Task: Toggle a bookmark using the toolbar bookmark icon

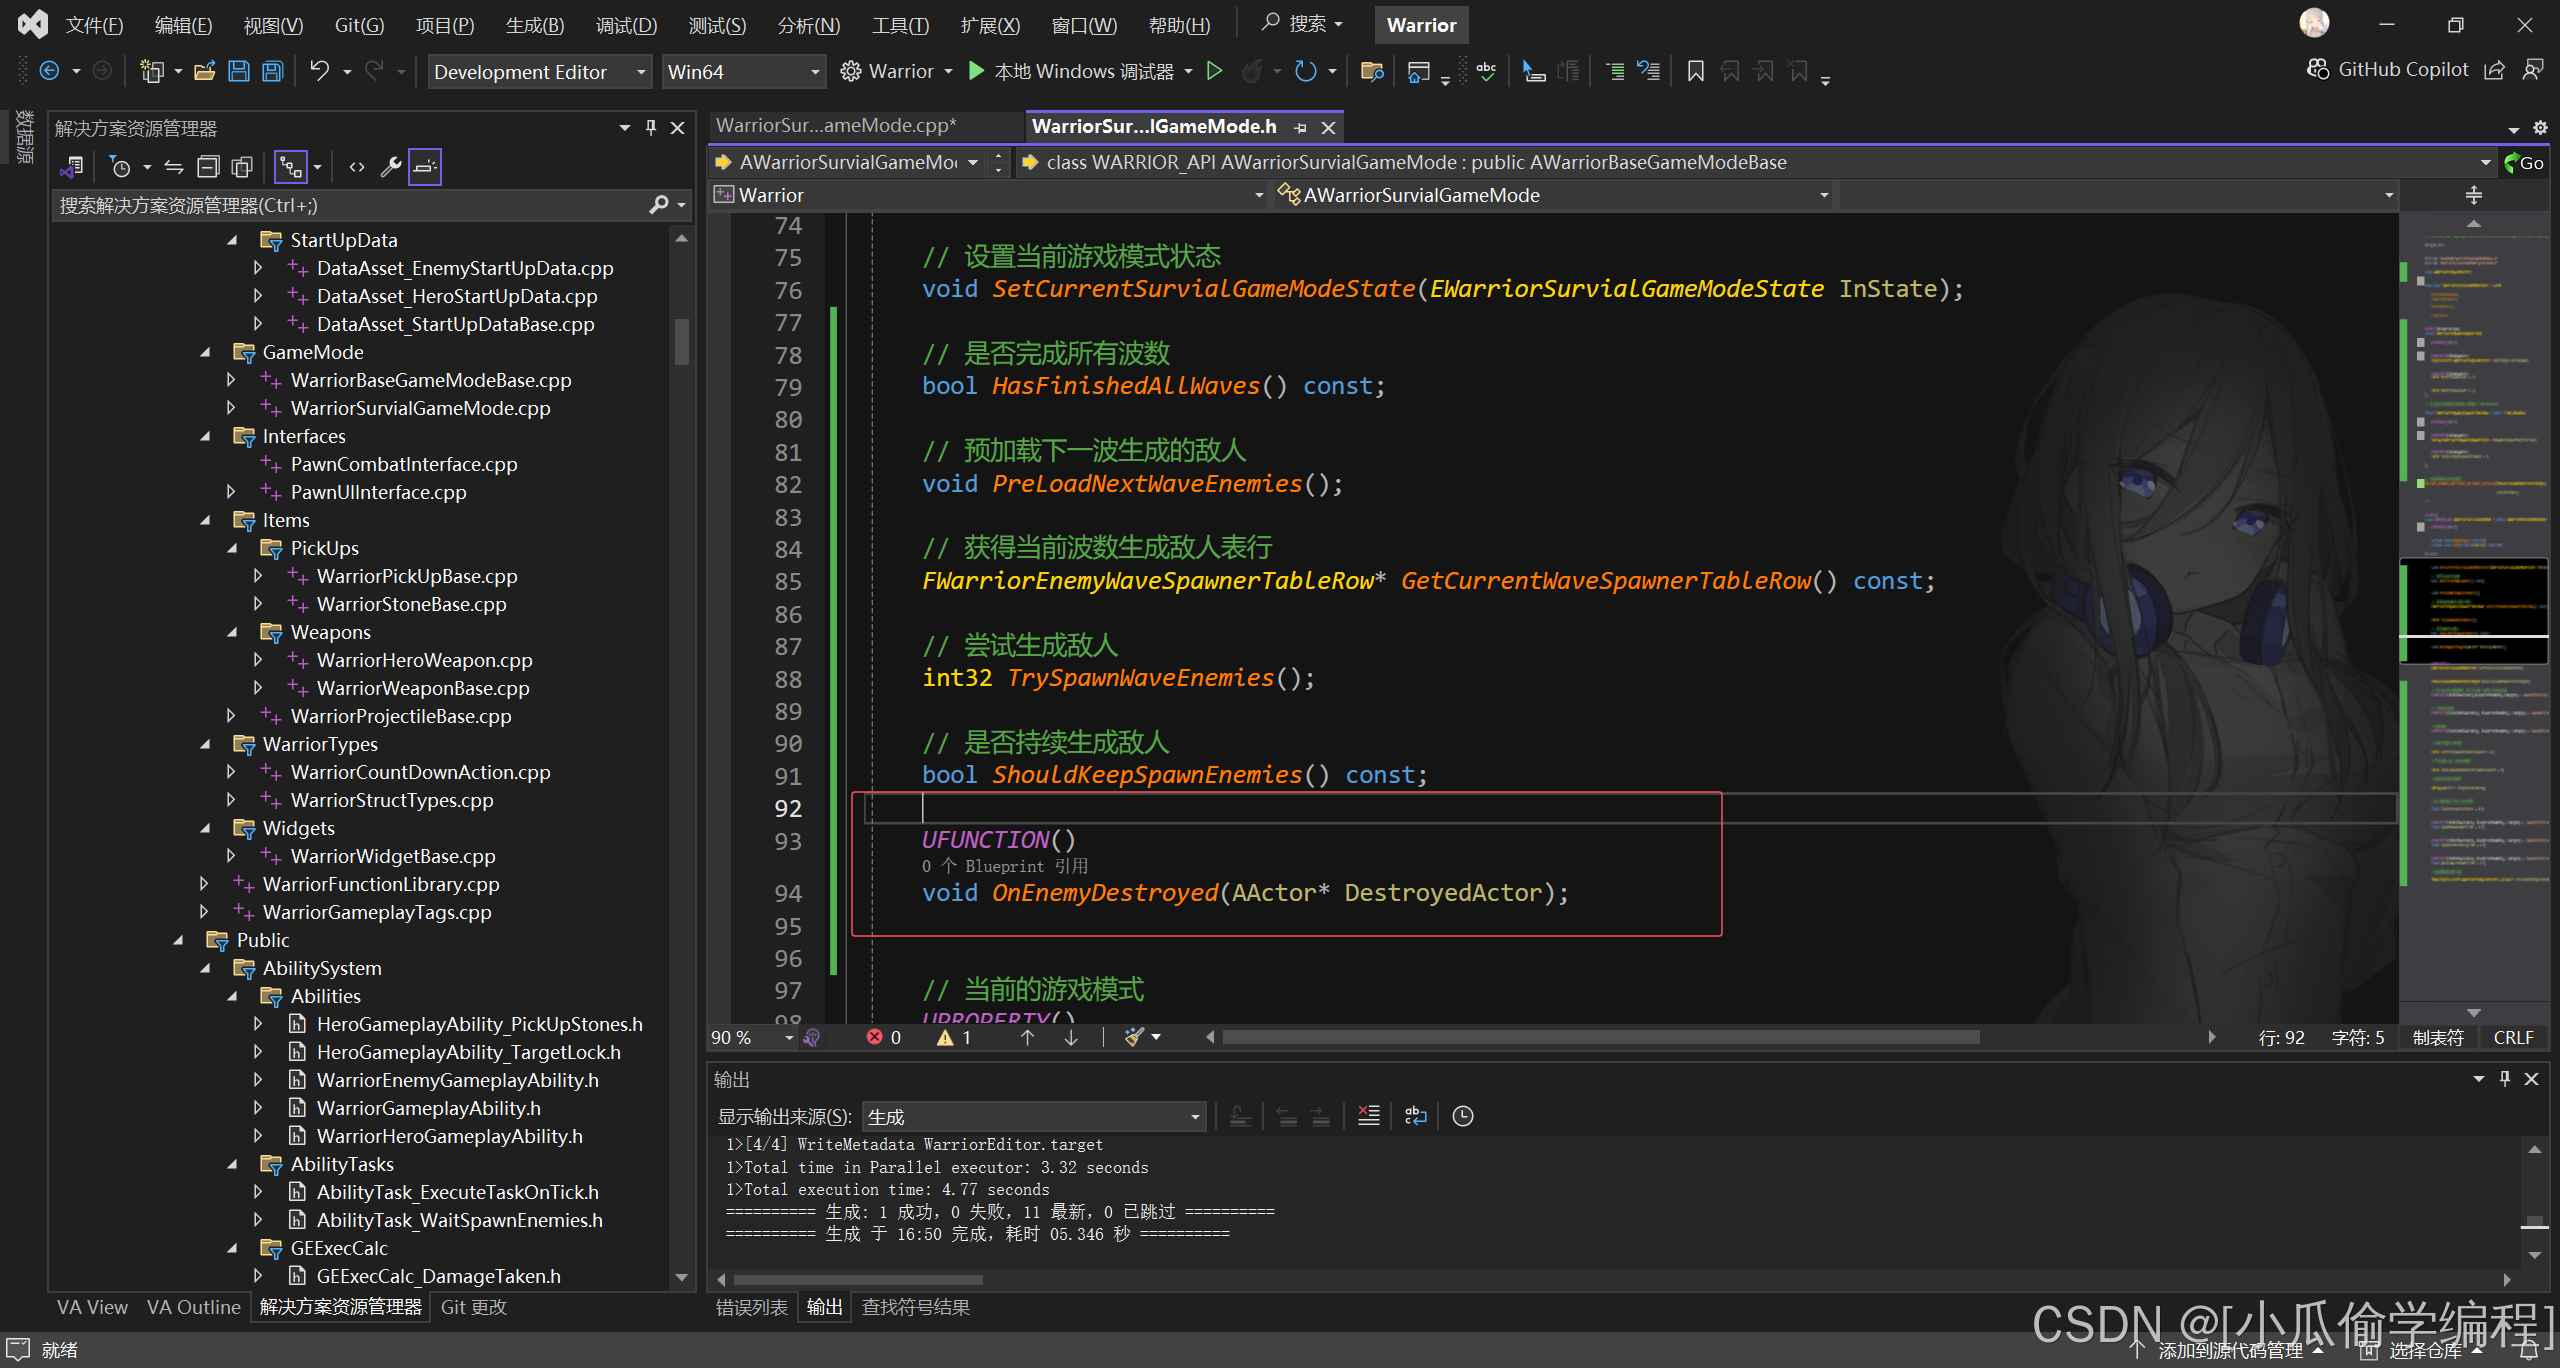Action: coord(1695,71)
